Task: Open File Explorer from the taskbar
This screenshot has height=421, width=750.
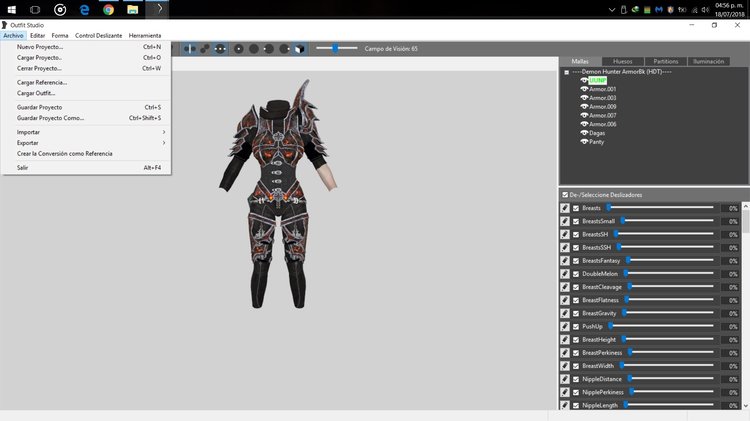Action: click(x=132, y=10)
